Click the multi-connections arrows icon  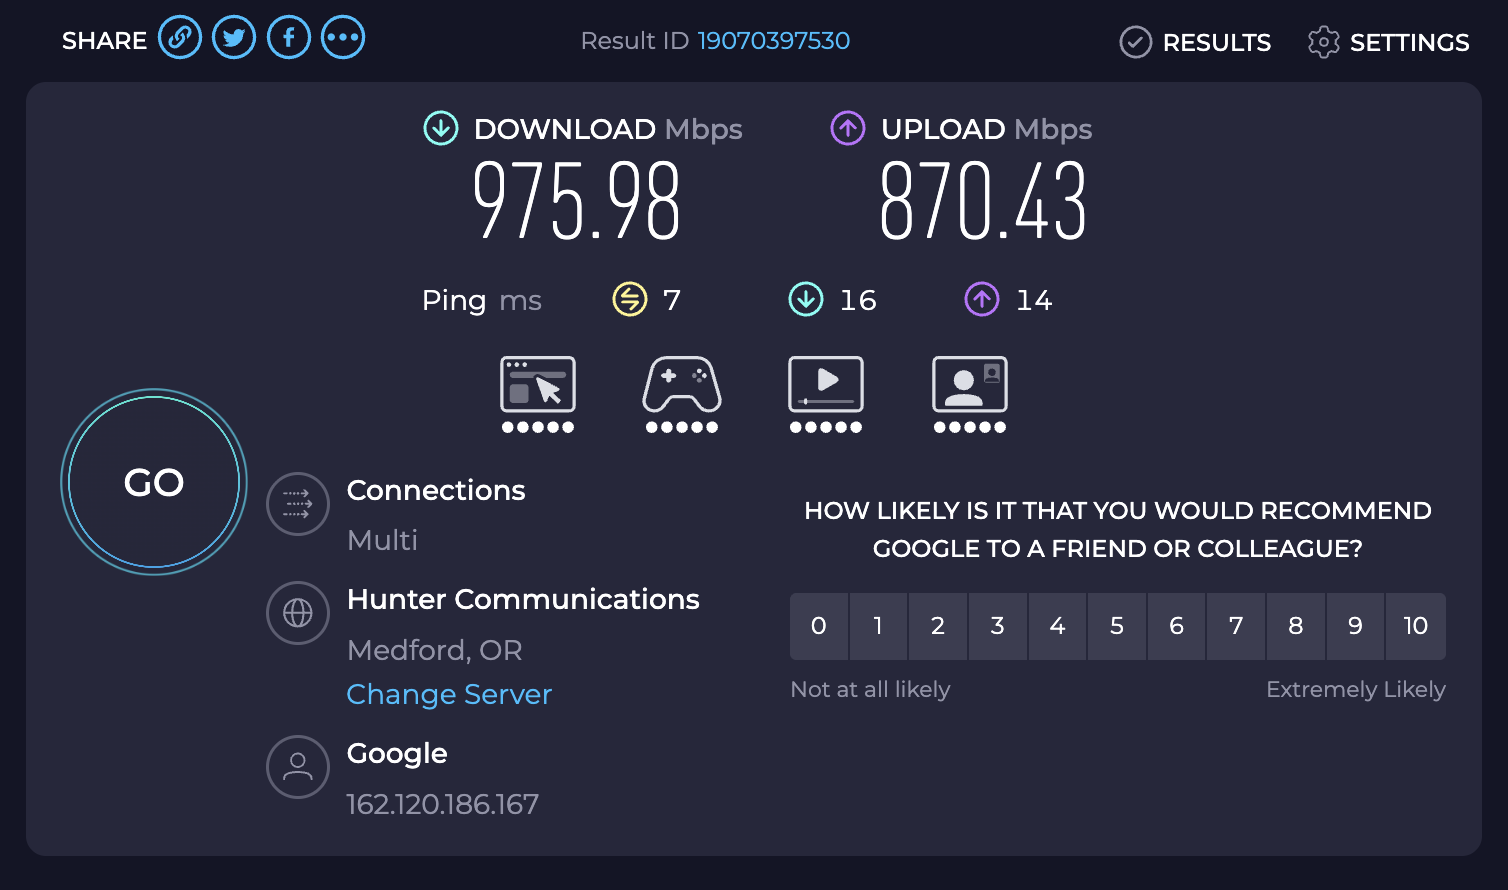point(298,504)
